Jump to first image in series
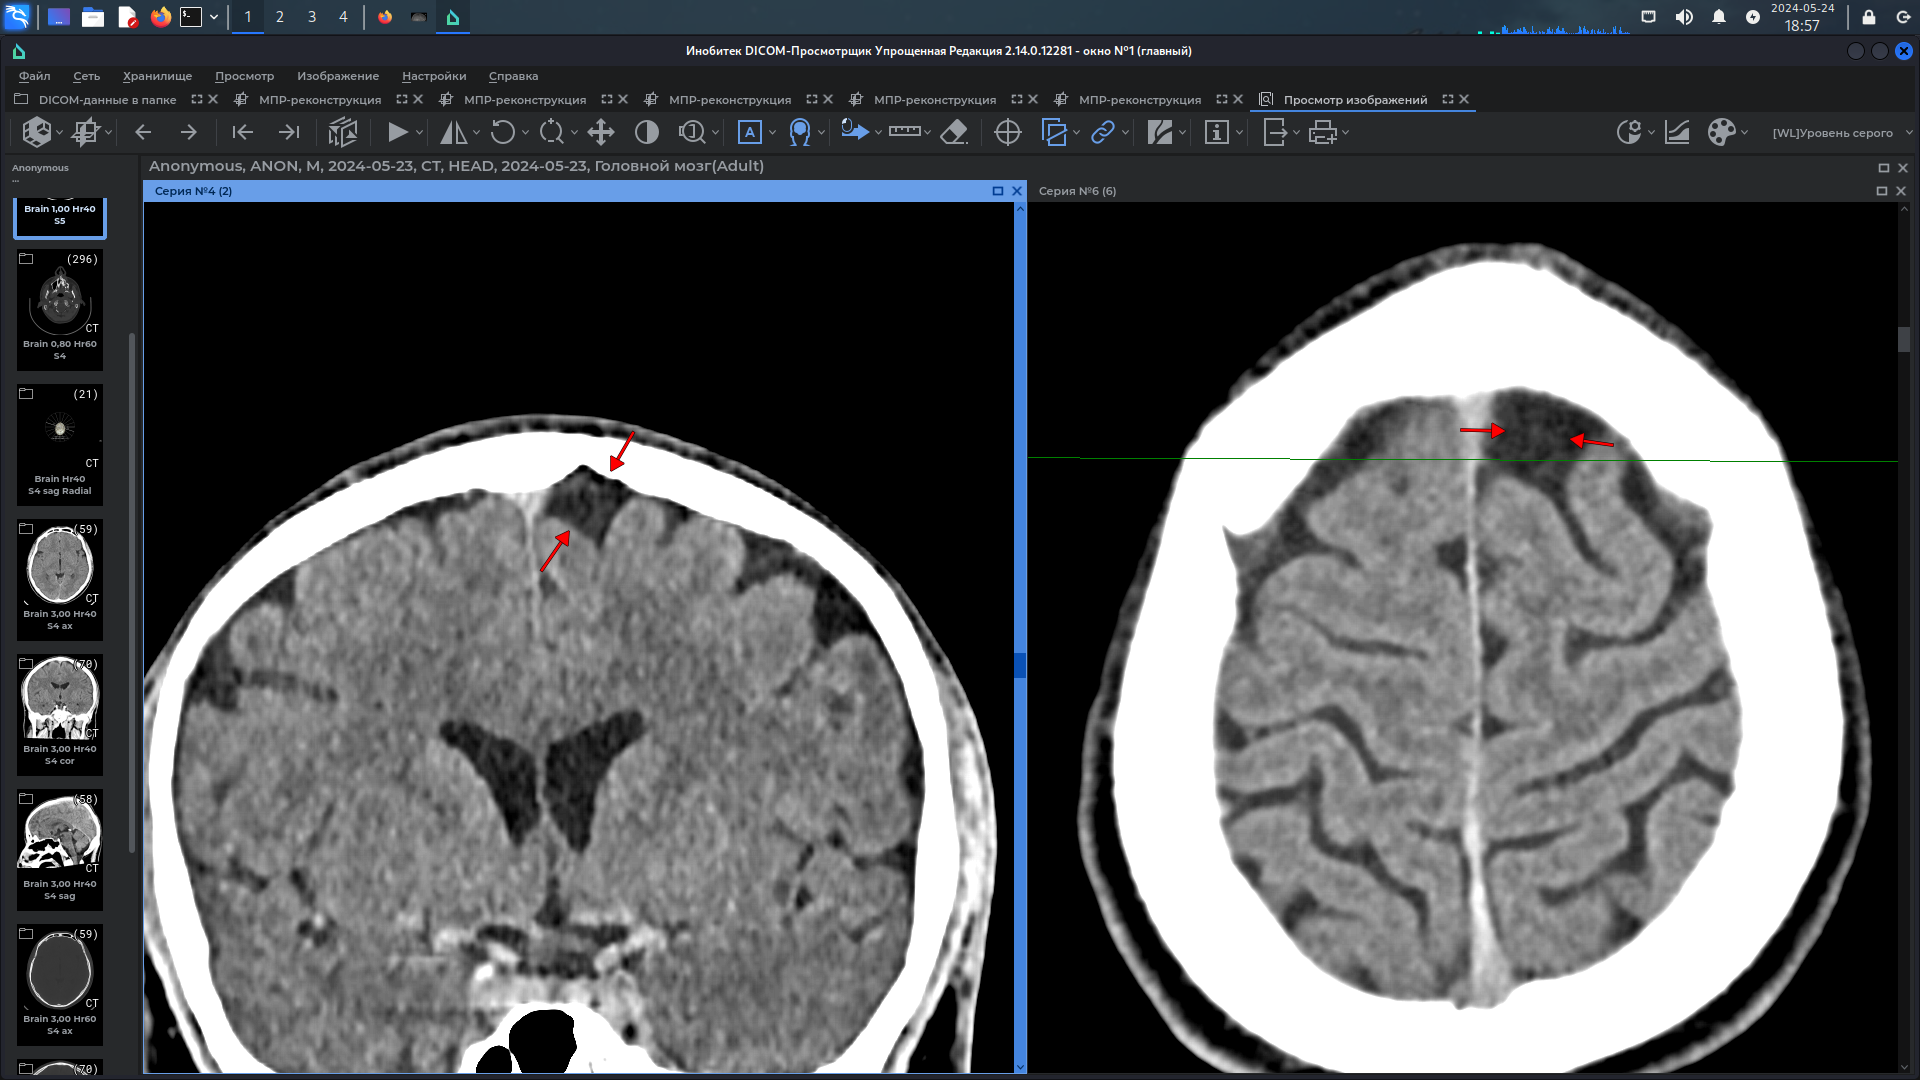The width and height of the screenshot is (1920, 1080). tap(242, 132)
